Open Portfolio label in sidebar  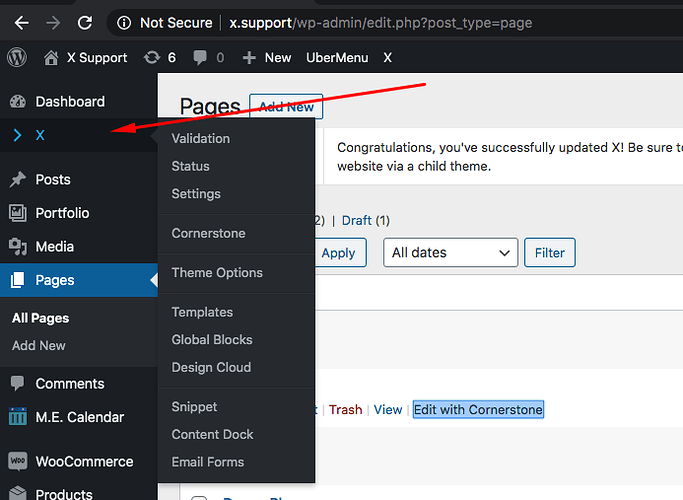pyautogui.click(x=62, y=213)
